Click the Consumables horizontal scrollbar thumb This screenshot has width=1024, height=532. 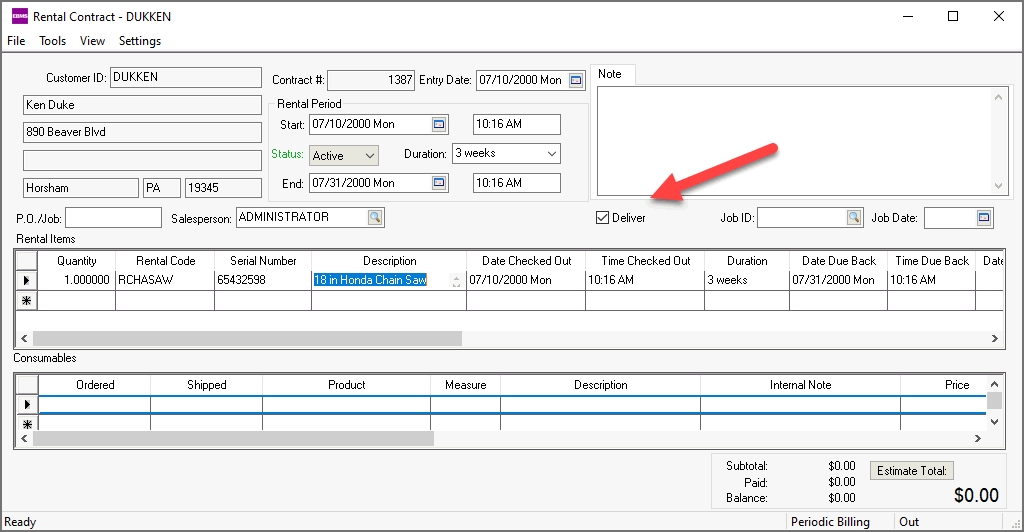coord(235,439)
